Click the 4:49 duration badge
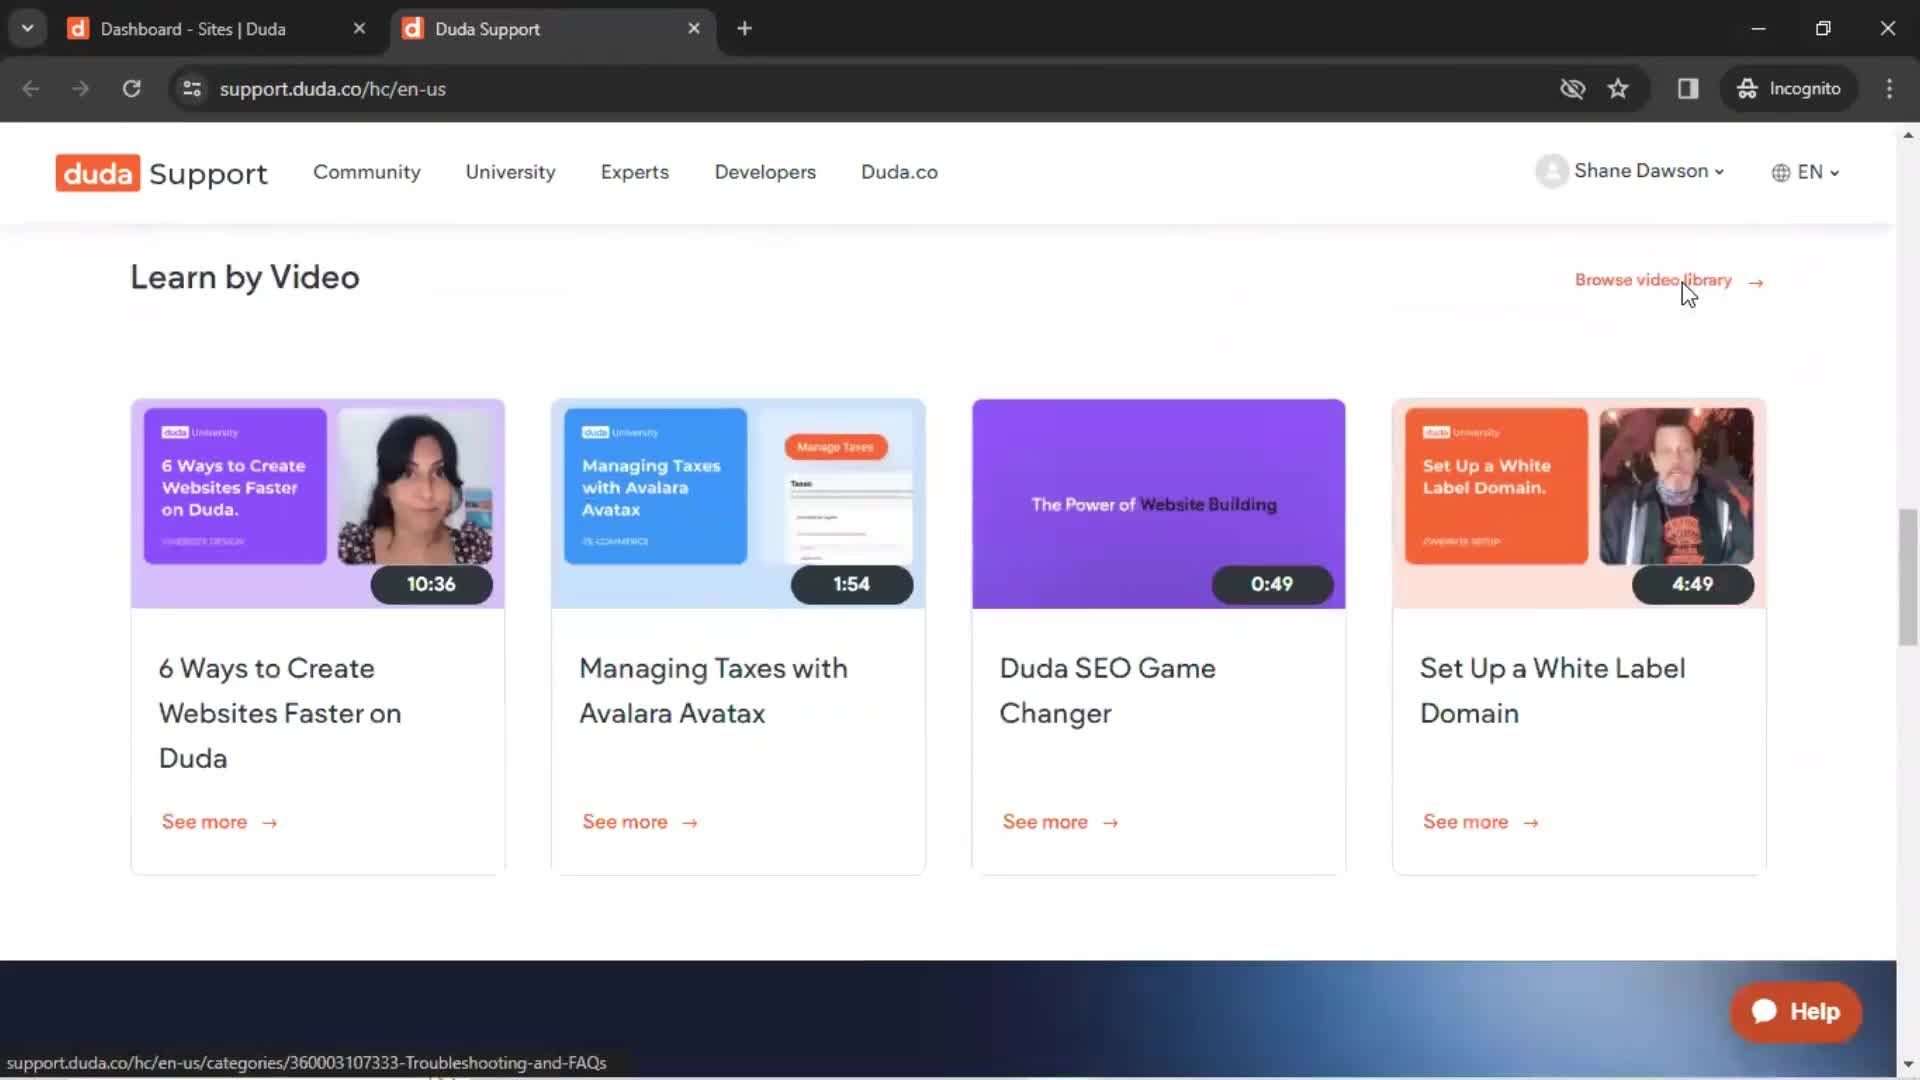The width and height of the screenshot is (1920, 1080). point(1693,584)
